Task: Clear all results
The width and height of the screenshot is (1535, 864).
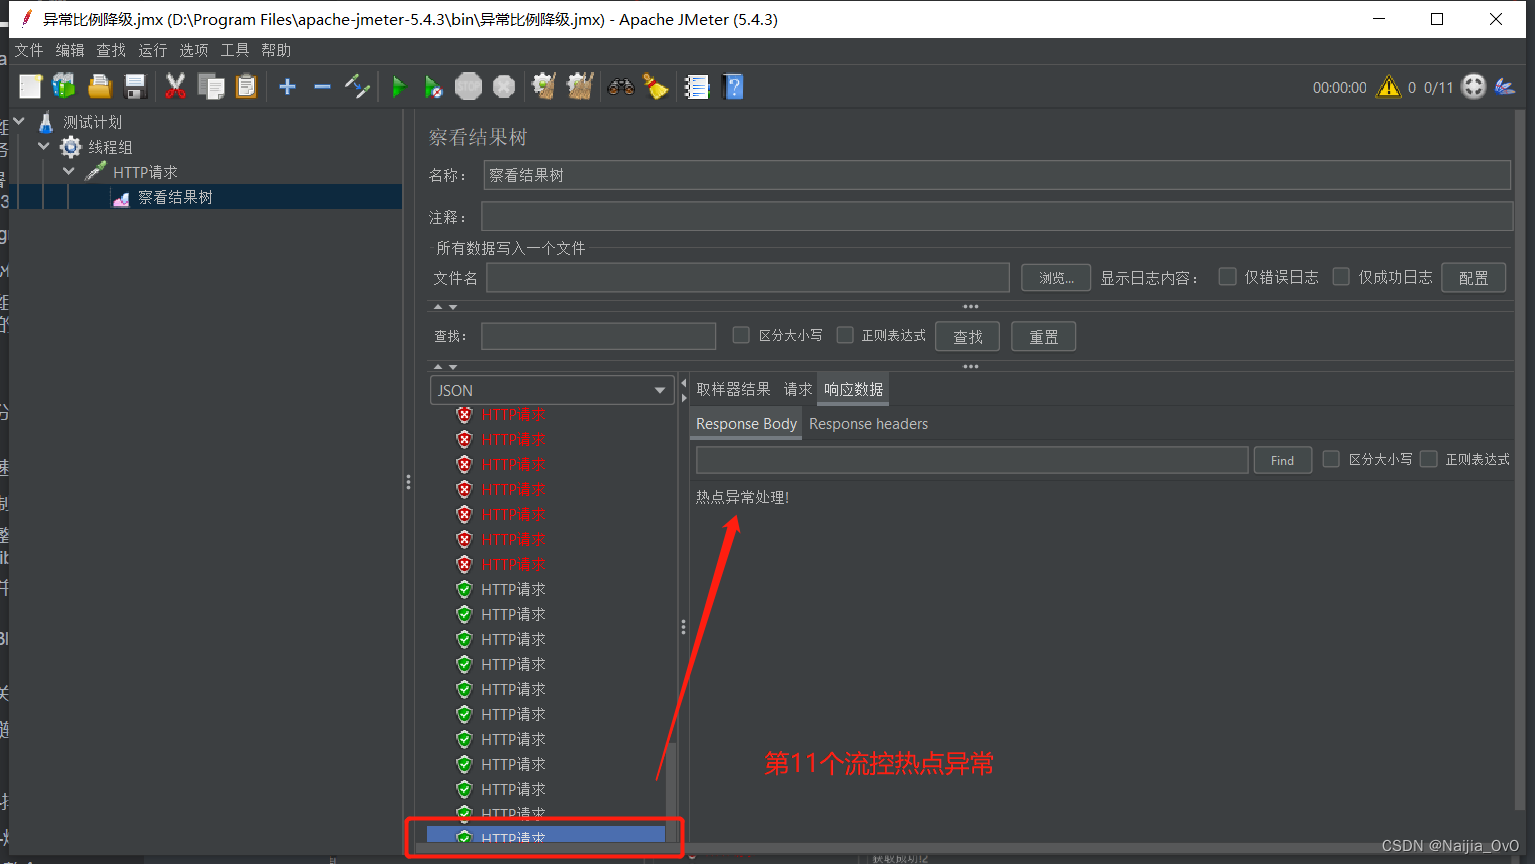Action: point(580,87)
